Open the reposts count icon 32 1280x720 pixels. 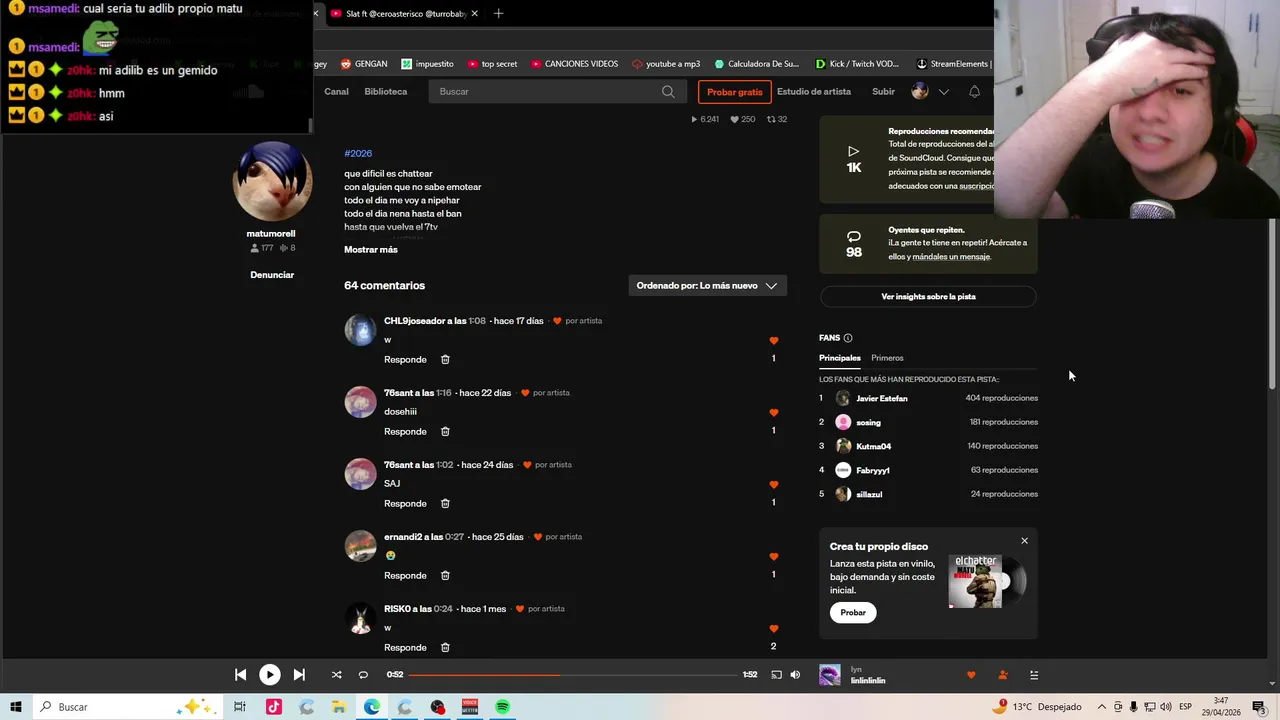coord(772,119)
